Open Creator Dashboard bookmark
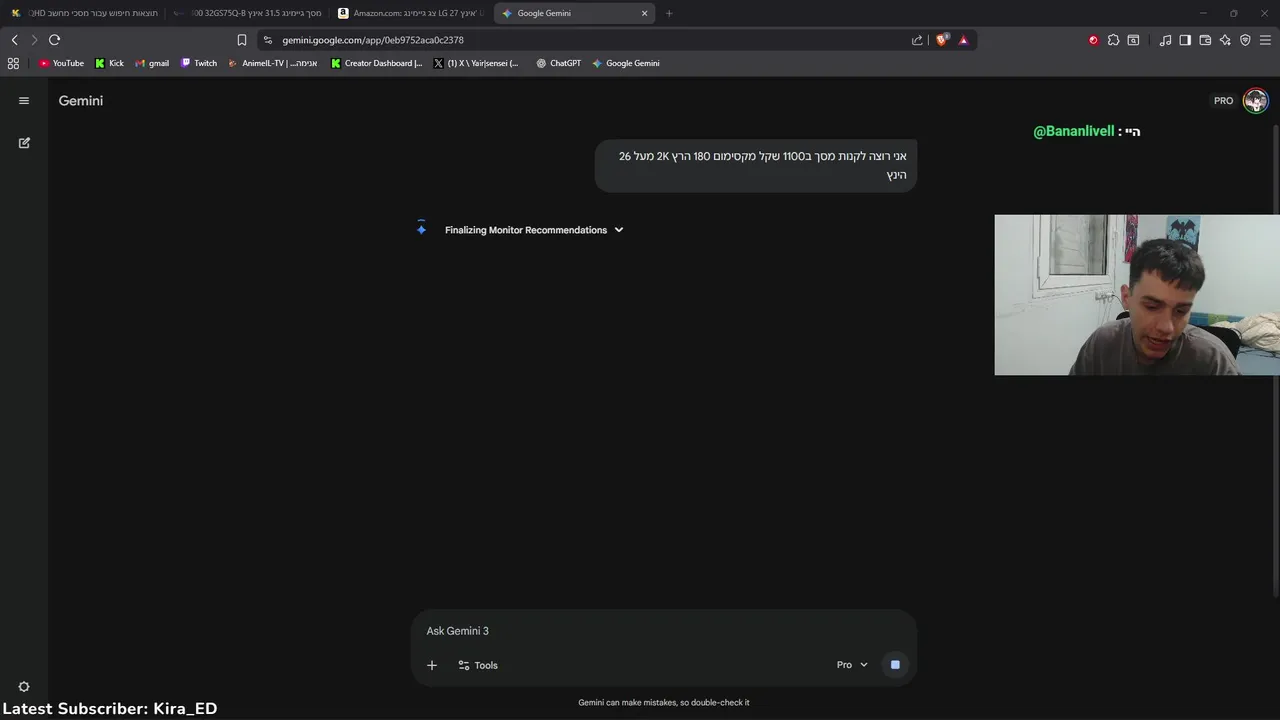This screenshot has width=1280, height=720. pos(377,63)
